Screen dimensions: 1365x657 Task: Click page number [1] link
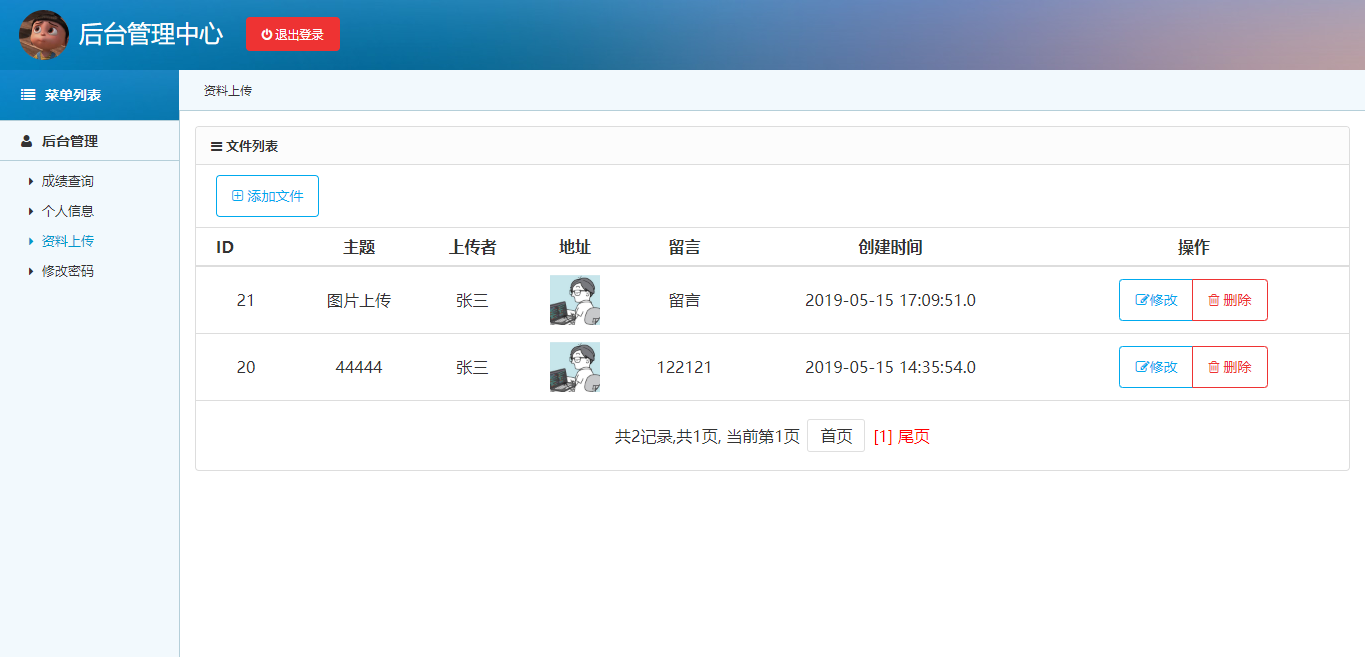click(x=883, y=436)
